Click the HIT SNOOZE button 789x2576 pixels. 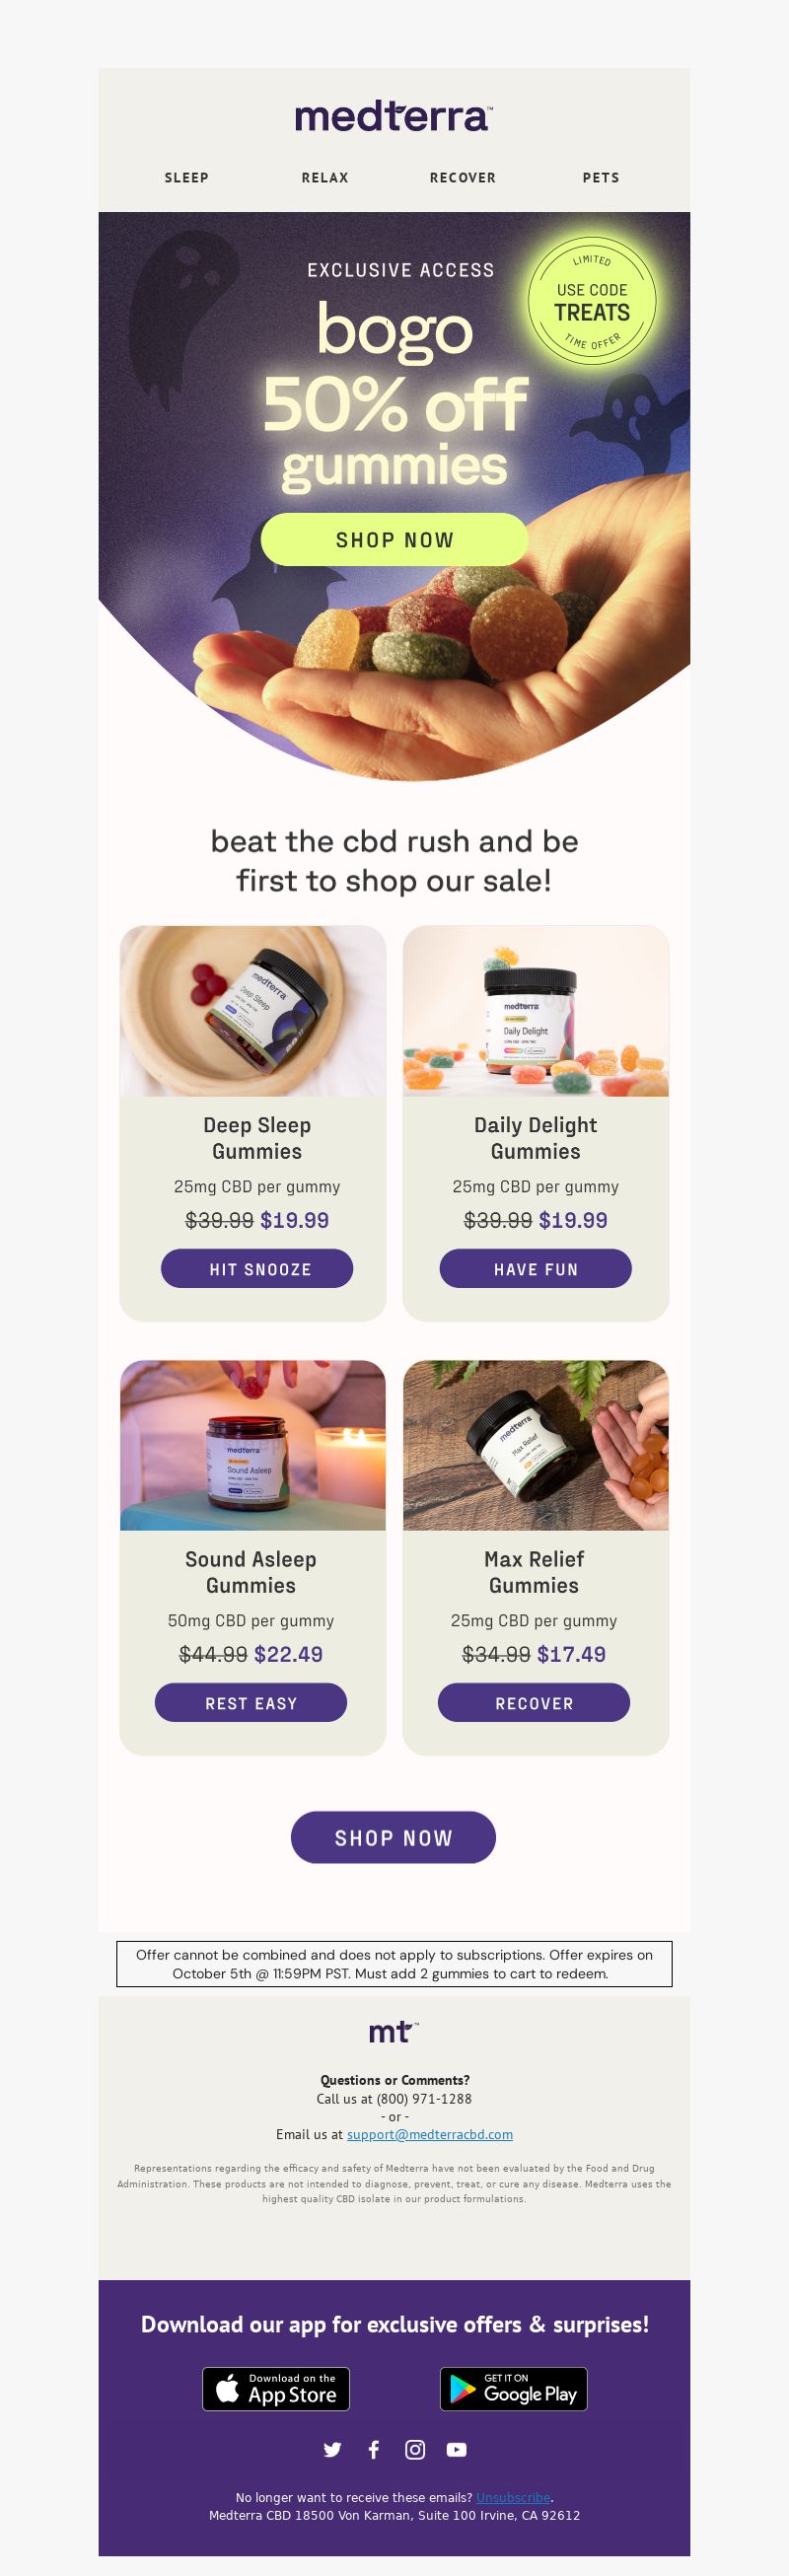coord(257,1268)
